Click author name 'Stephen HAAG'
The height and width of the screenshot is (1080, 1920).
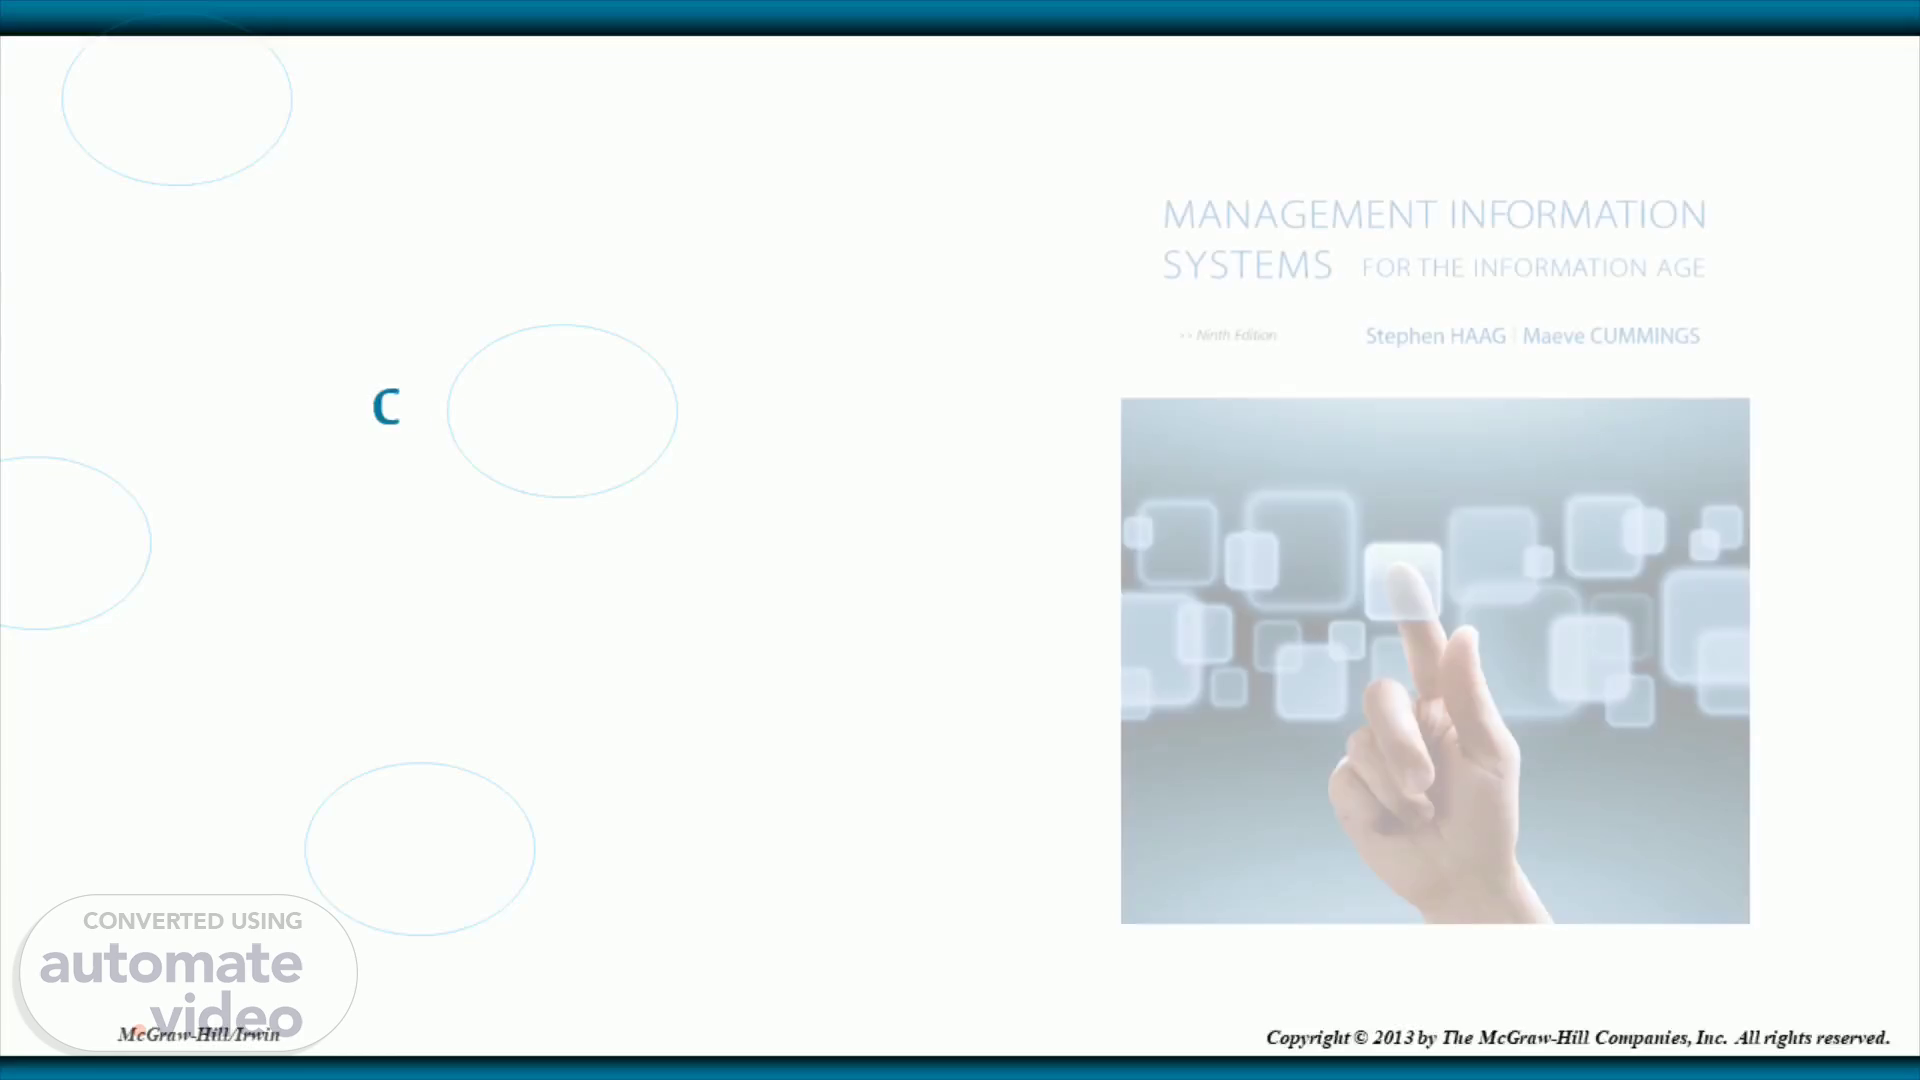click(1435, 336)
